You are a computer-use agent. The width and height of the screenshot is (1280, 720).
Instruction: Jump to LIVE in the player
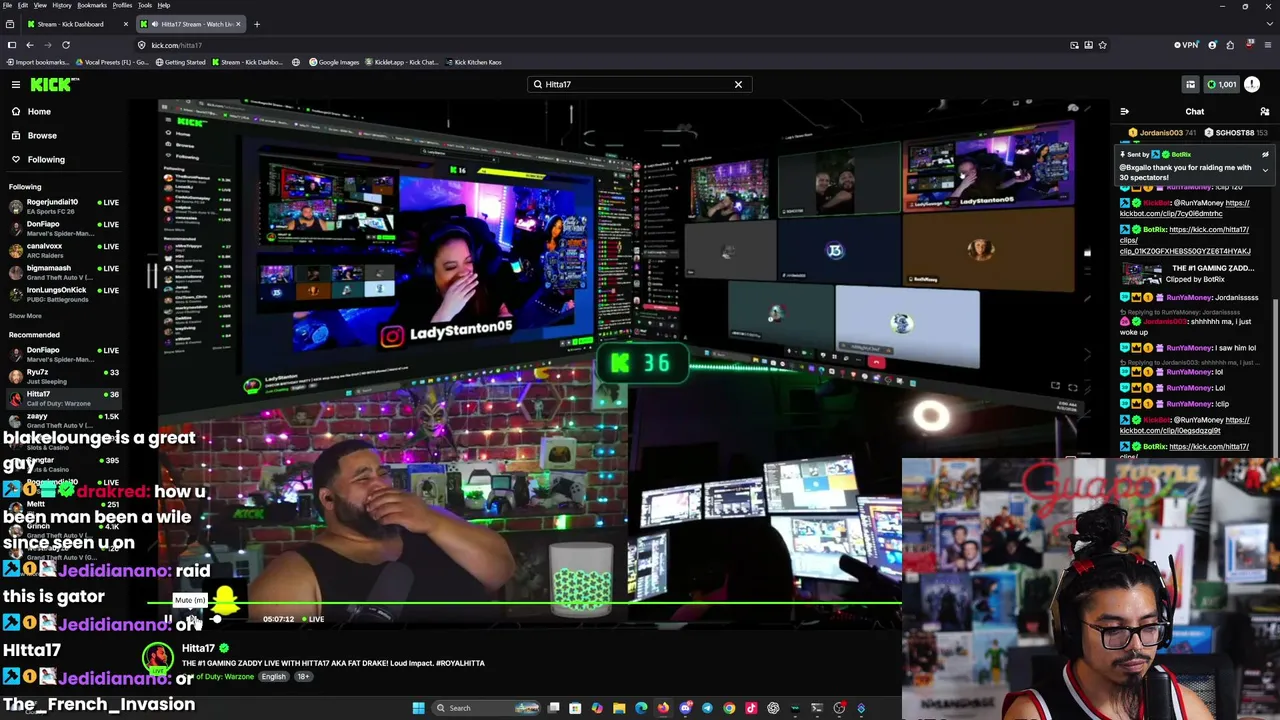tap(313, 619)
